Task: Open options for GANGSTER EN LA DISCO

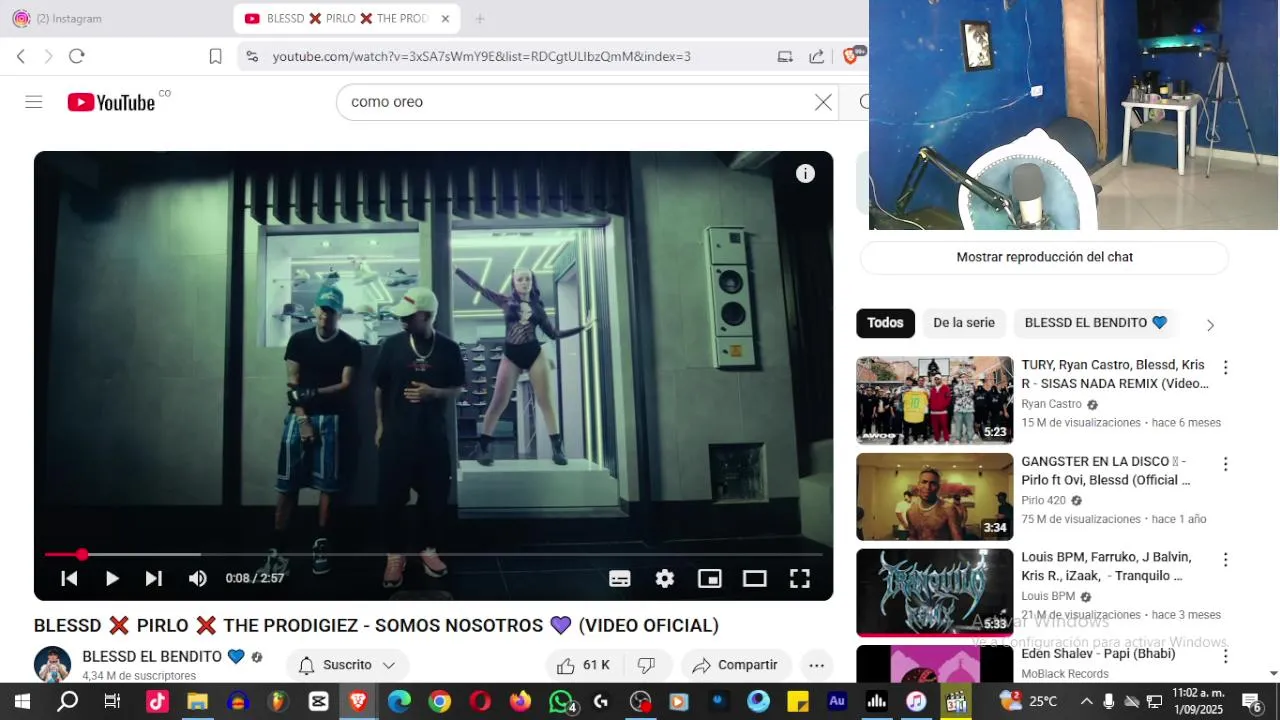Action: click(1225, 464)
